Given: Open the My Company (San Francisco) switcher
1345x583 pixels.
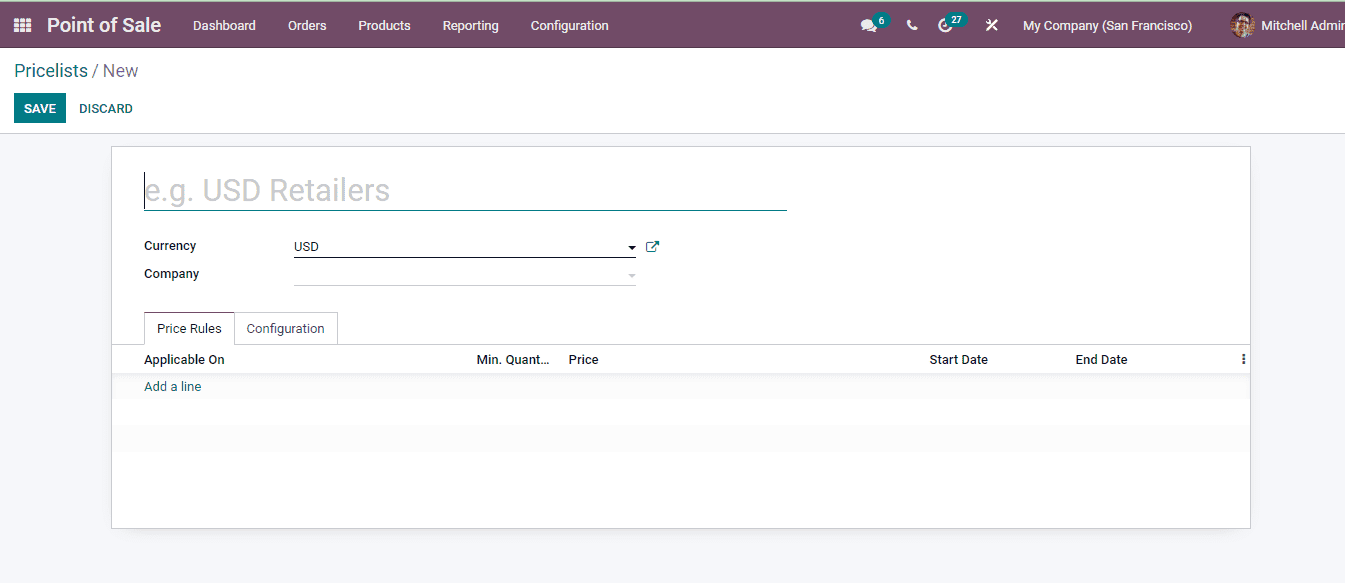Looking at the screenshot, I should tap(1107, 26).
